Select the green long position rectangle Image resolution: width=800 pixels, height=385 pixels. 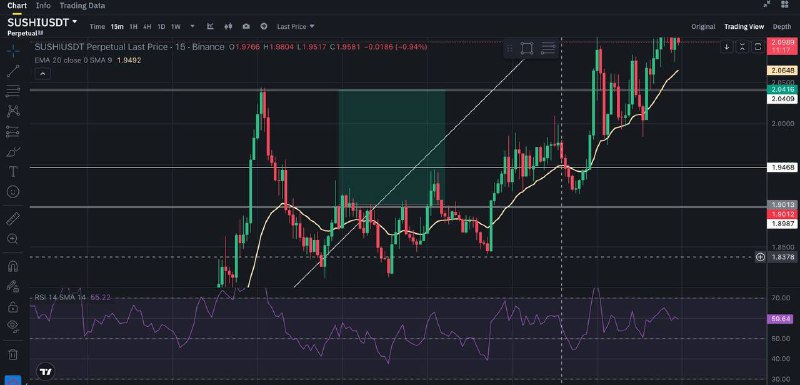tap(392, 148)
